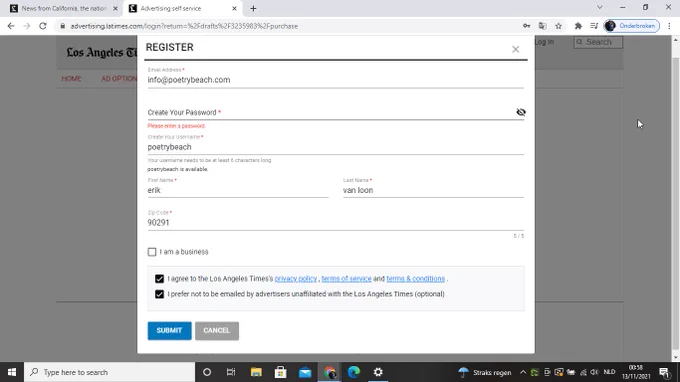The image size is (680, 382).
Task: Uncheck the prefer not to be emailed checkbox
Action: click(x=160, y=294)
